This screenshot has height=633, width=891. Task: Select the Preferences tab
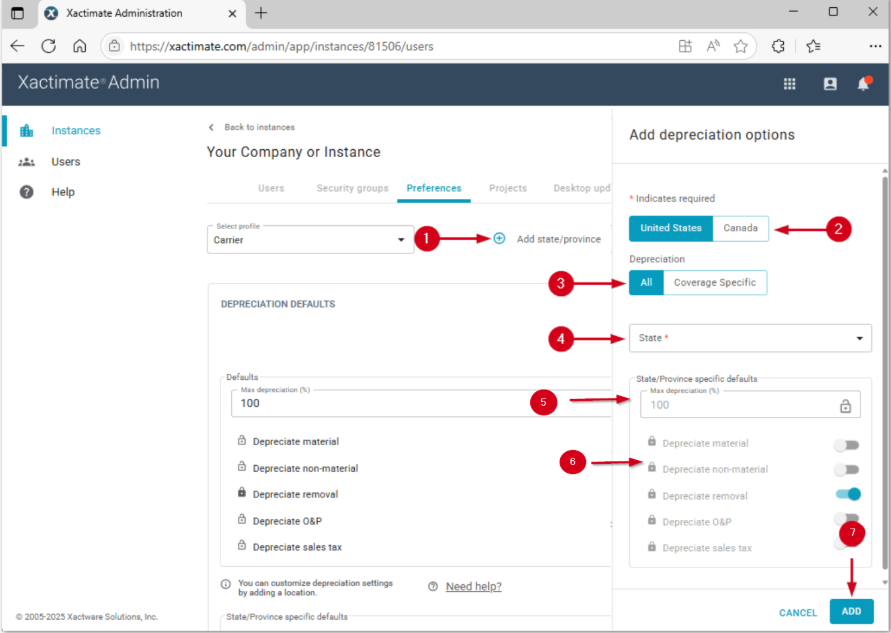click(x=434, y=188)
